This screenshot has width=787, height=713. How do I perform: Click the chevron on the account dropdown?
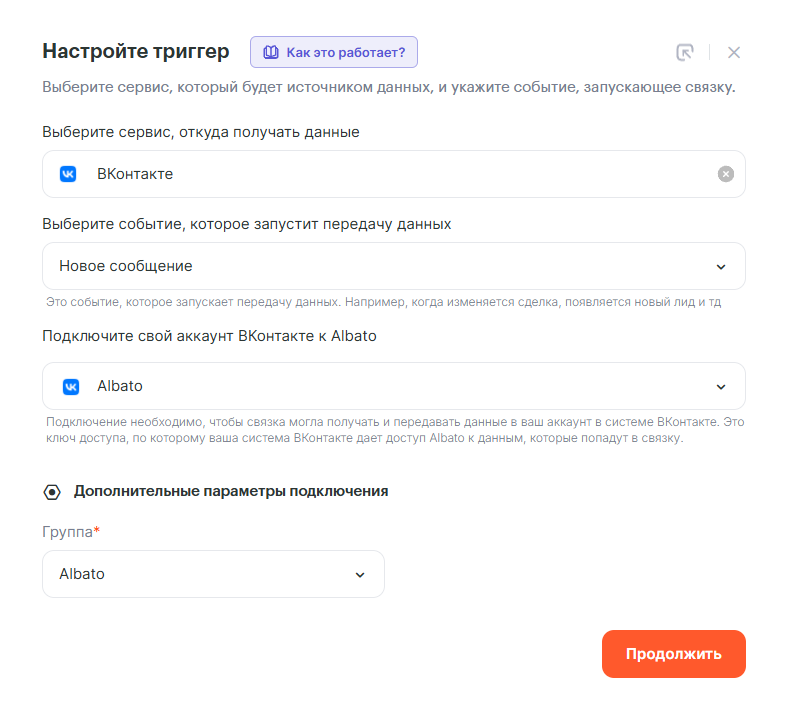(721, 386)
